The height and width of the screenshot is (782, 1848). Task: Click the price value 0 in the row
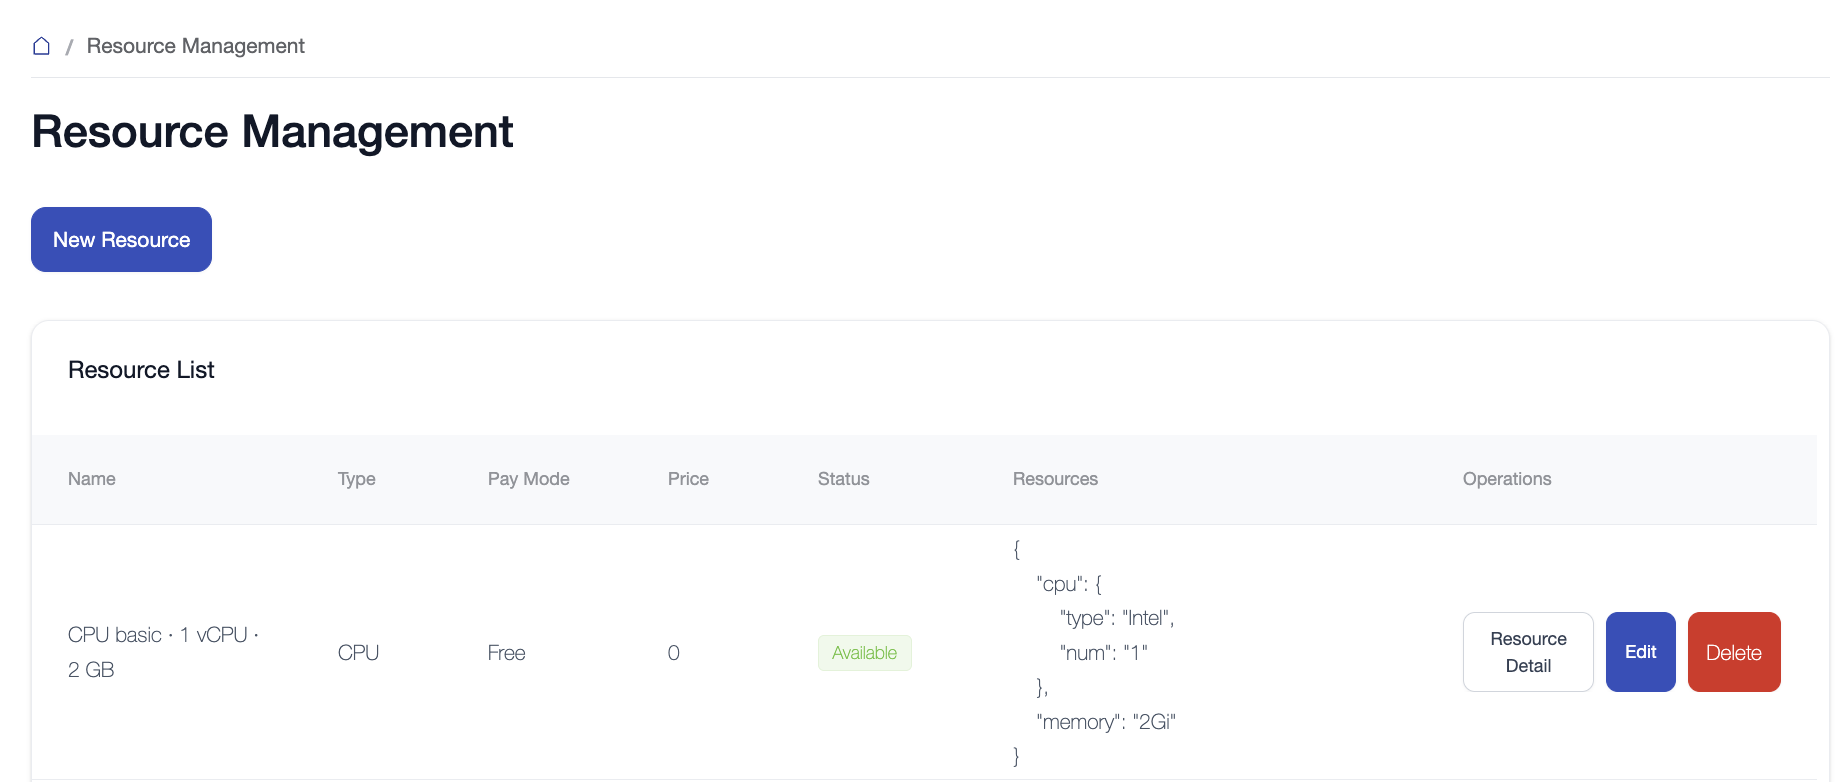673,653
